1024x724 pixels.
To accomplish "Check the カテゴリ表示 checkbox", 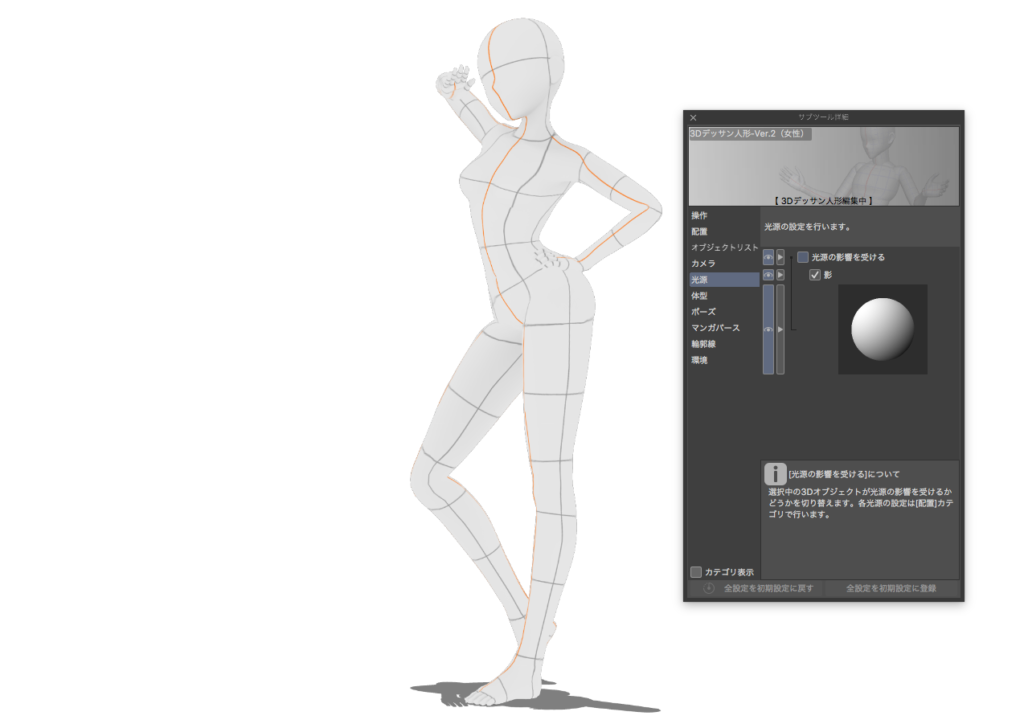I will point(695,570).
